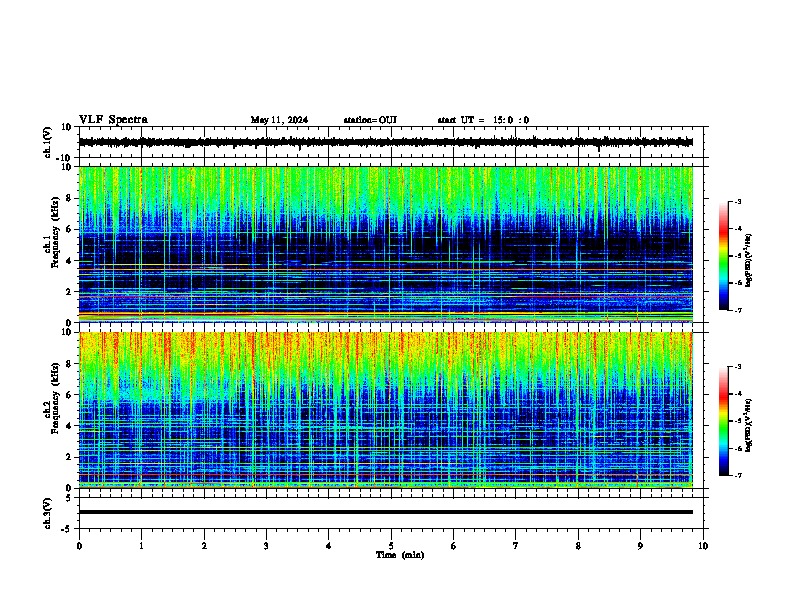Click the "station=OUI" header text

pos(370,120)
